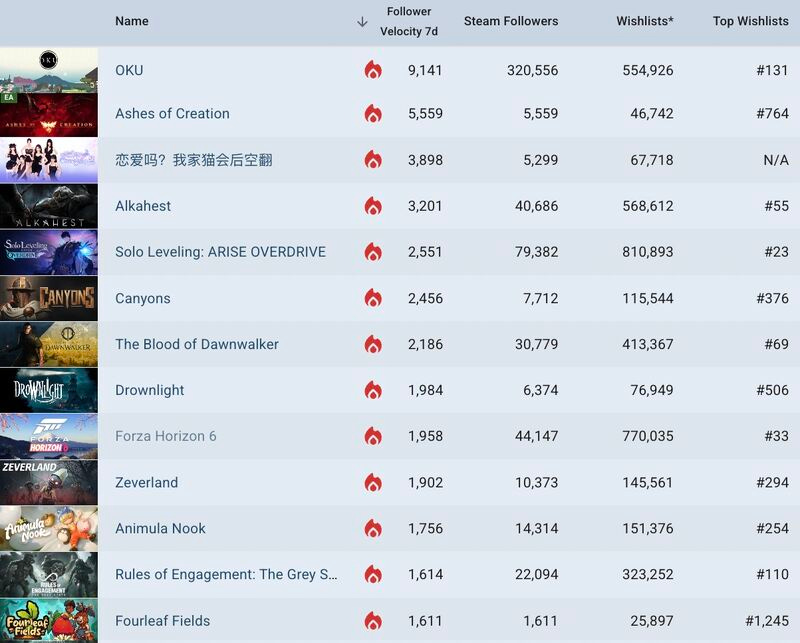Screen dimensions: 800x643
Task: Open The Blood of Dawnwalker link
Action: point(197,344)
